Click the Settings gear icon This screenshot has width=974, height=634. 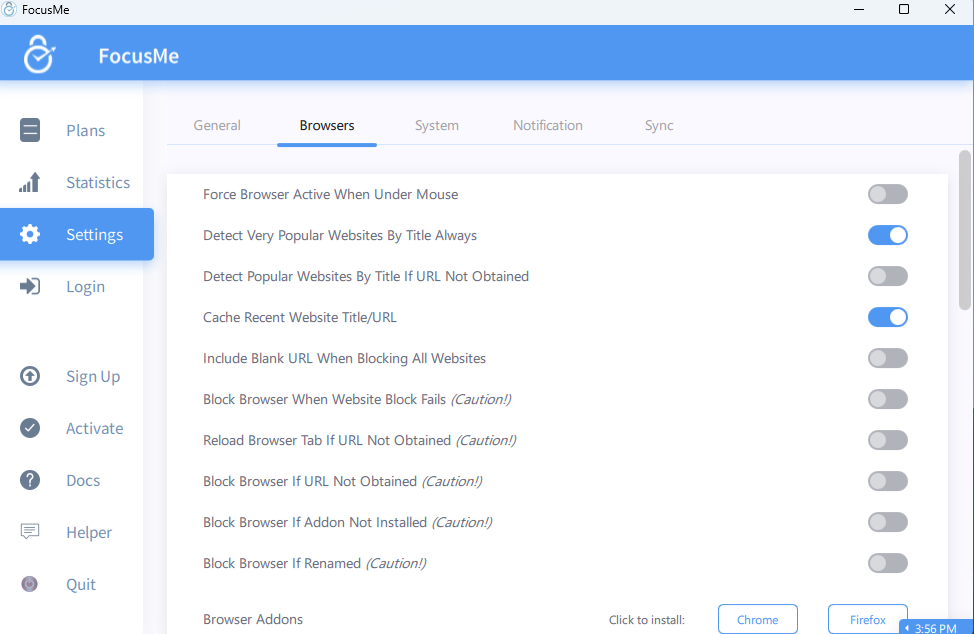[x=30, y=234]
